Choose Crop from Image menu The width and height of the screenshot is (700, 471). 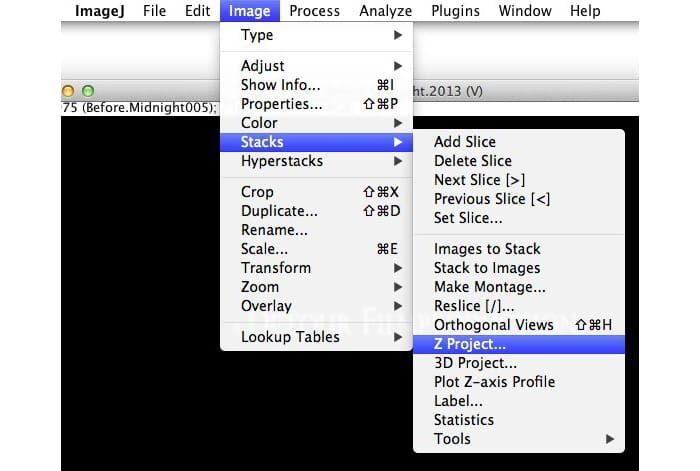click(x=316, y=192)
